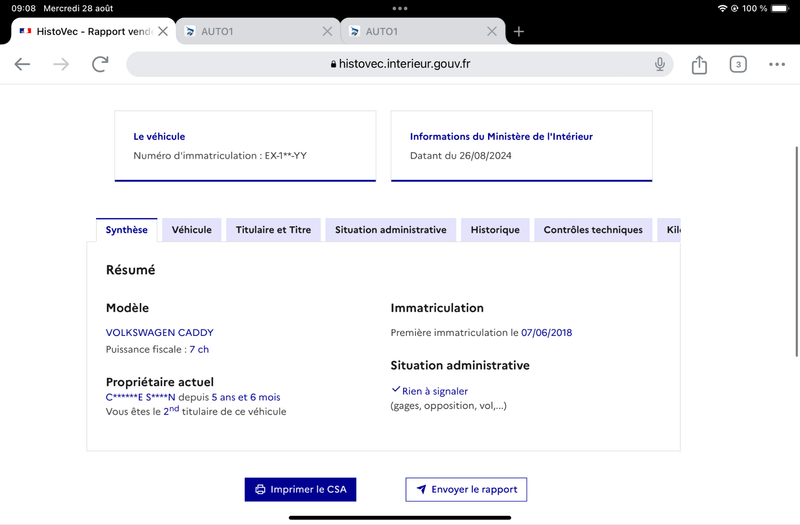The image size is (800, 525).
Task: Click the Imprimer le CSA button
Action: [x=300, y=489]
